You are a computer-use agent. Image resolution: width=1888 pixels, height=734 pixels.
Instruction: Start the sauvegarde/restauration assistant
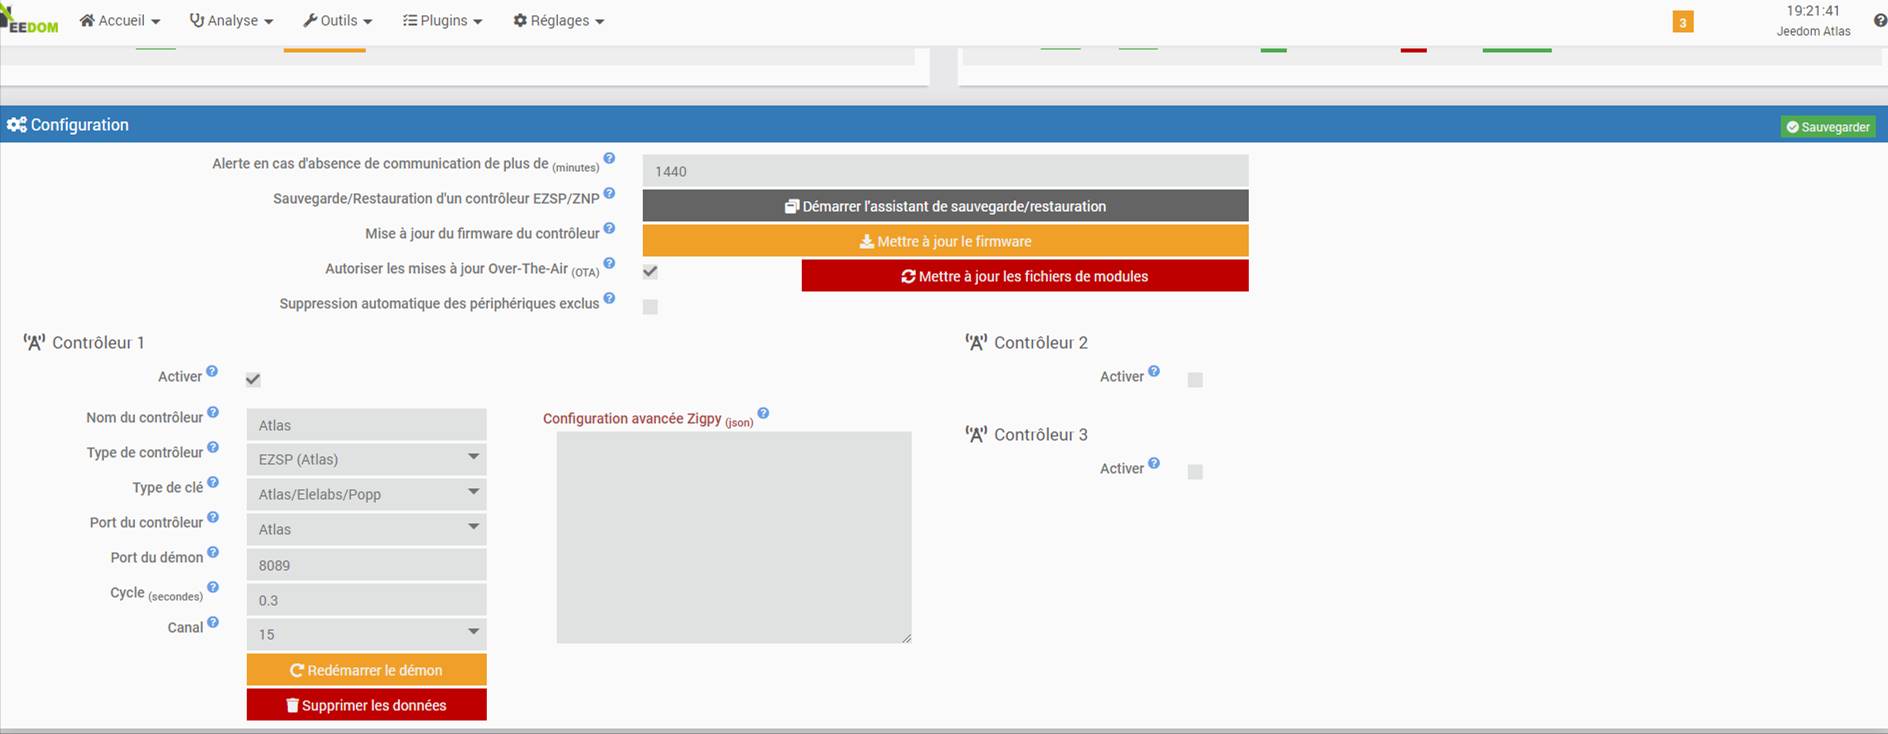[x=945, y=206]
